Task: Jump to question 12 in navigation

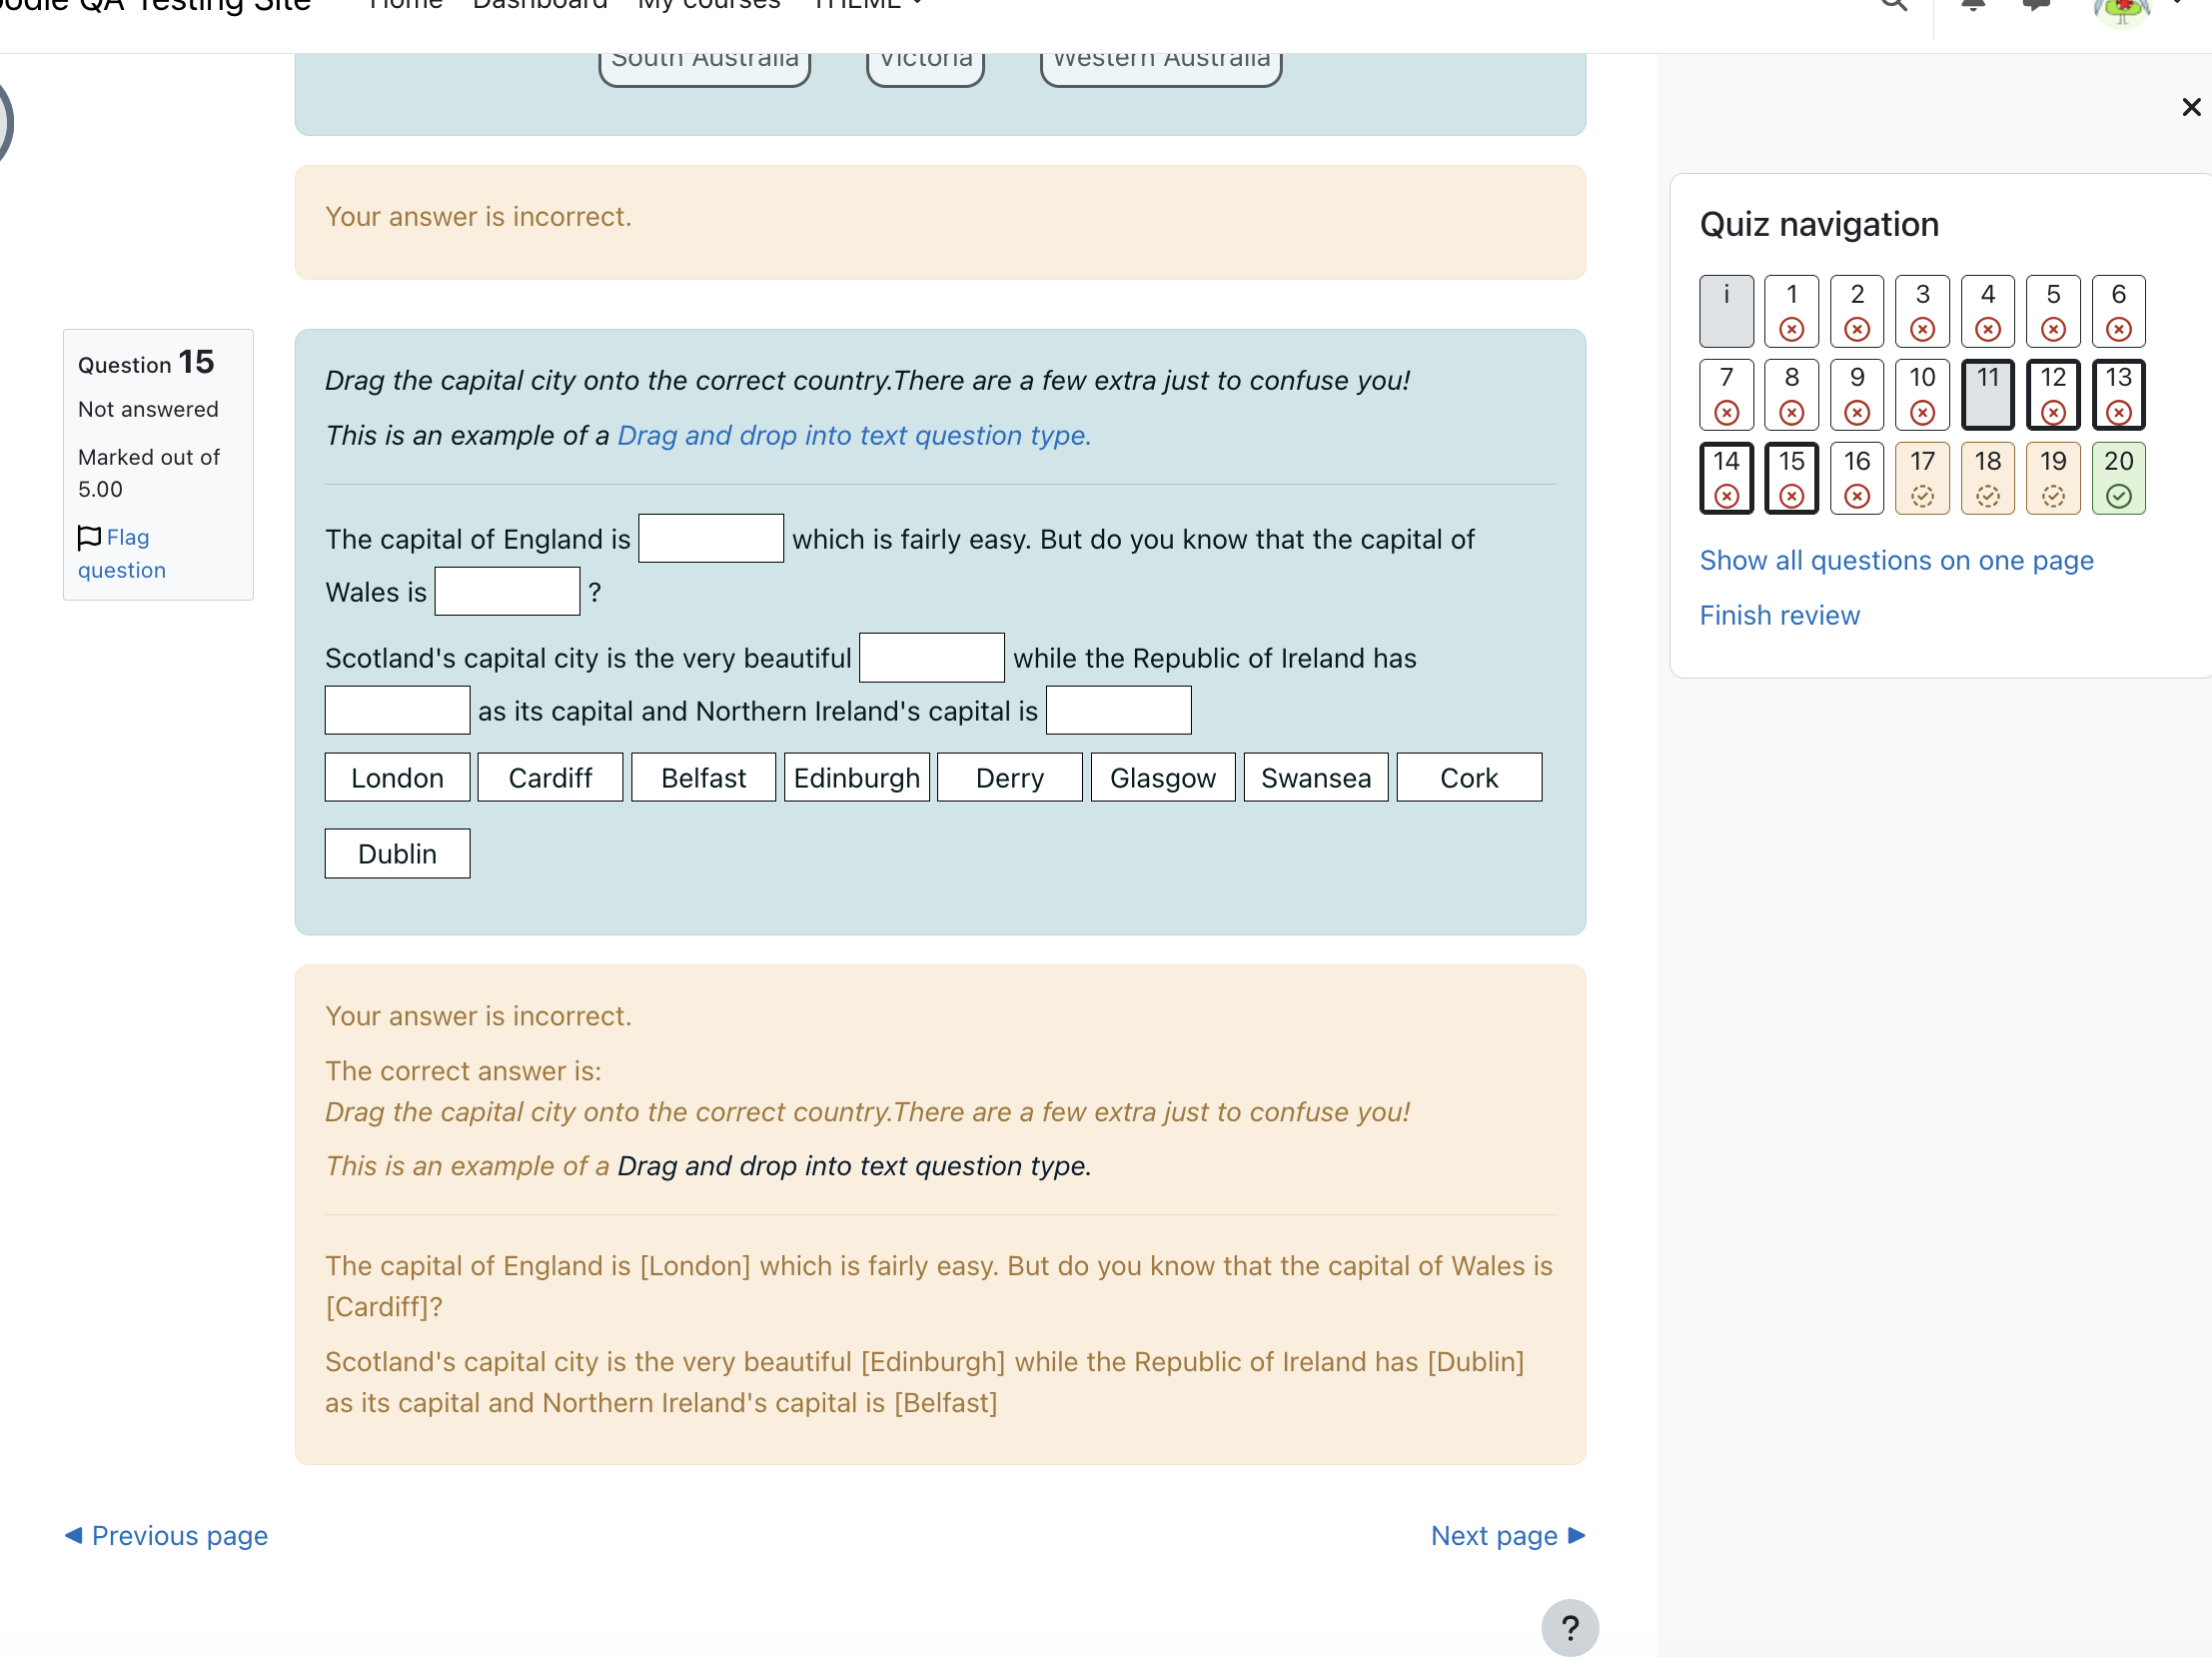Action: [2053, 394]
